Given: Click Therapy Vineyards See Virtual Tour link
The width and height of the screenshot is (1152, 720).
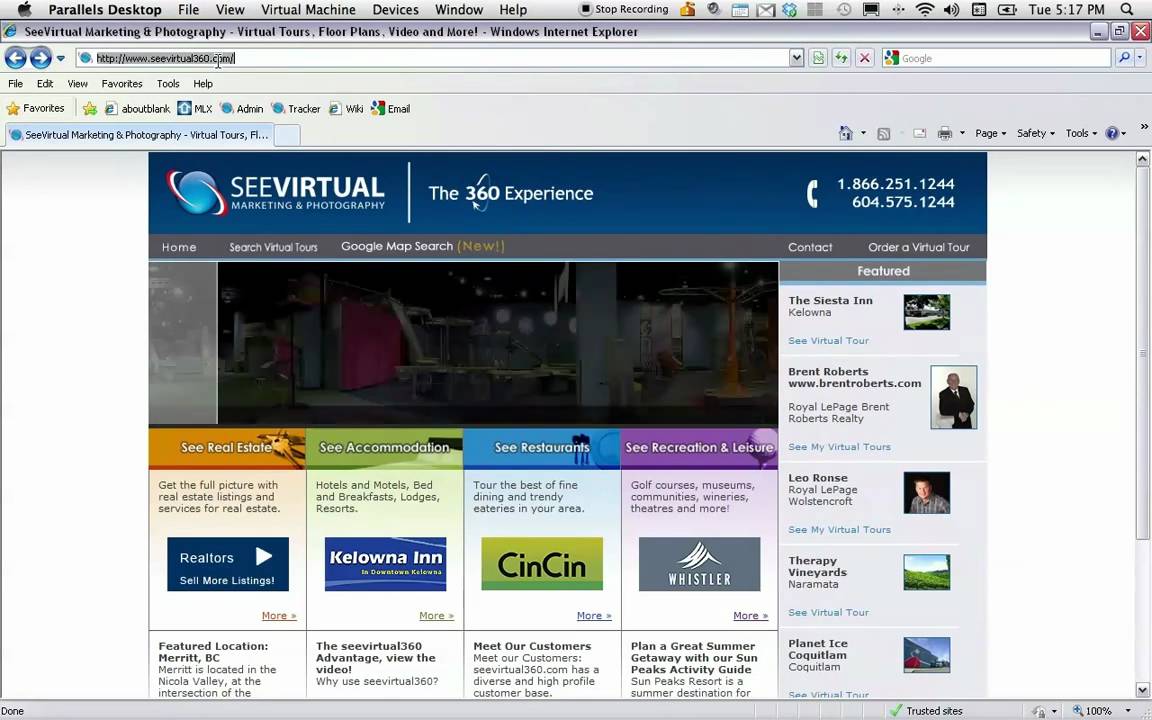Looking at the screenshot, I should click(x=828, y=613).
